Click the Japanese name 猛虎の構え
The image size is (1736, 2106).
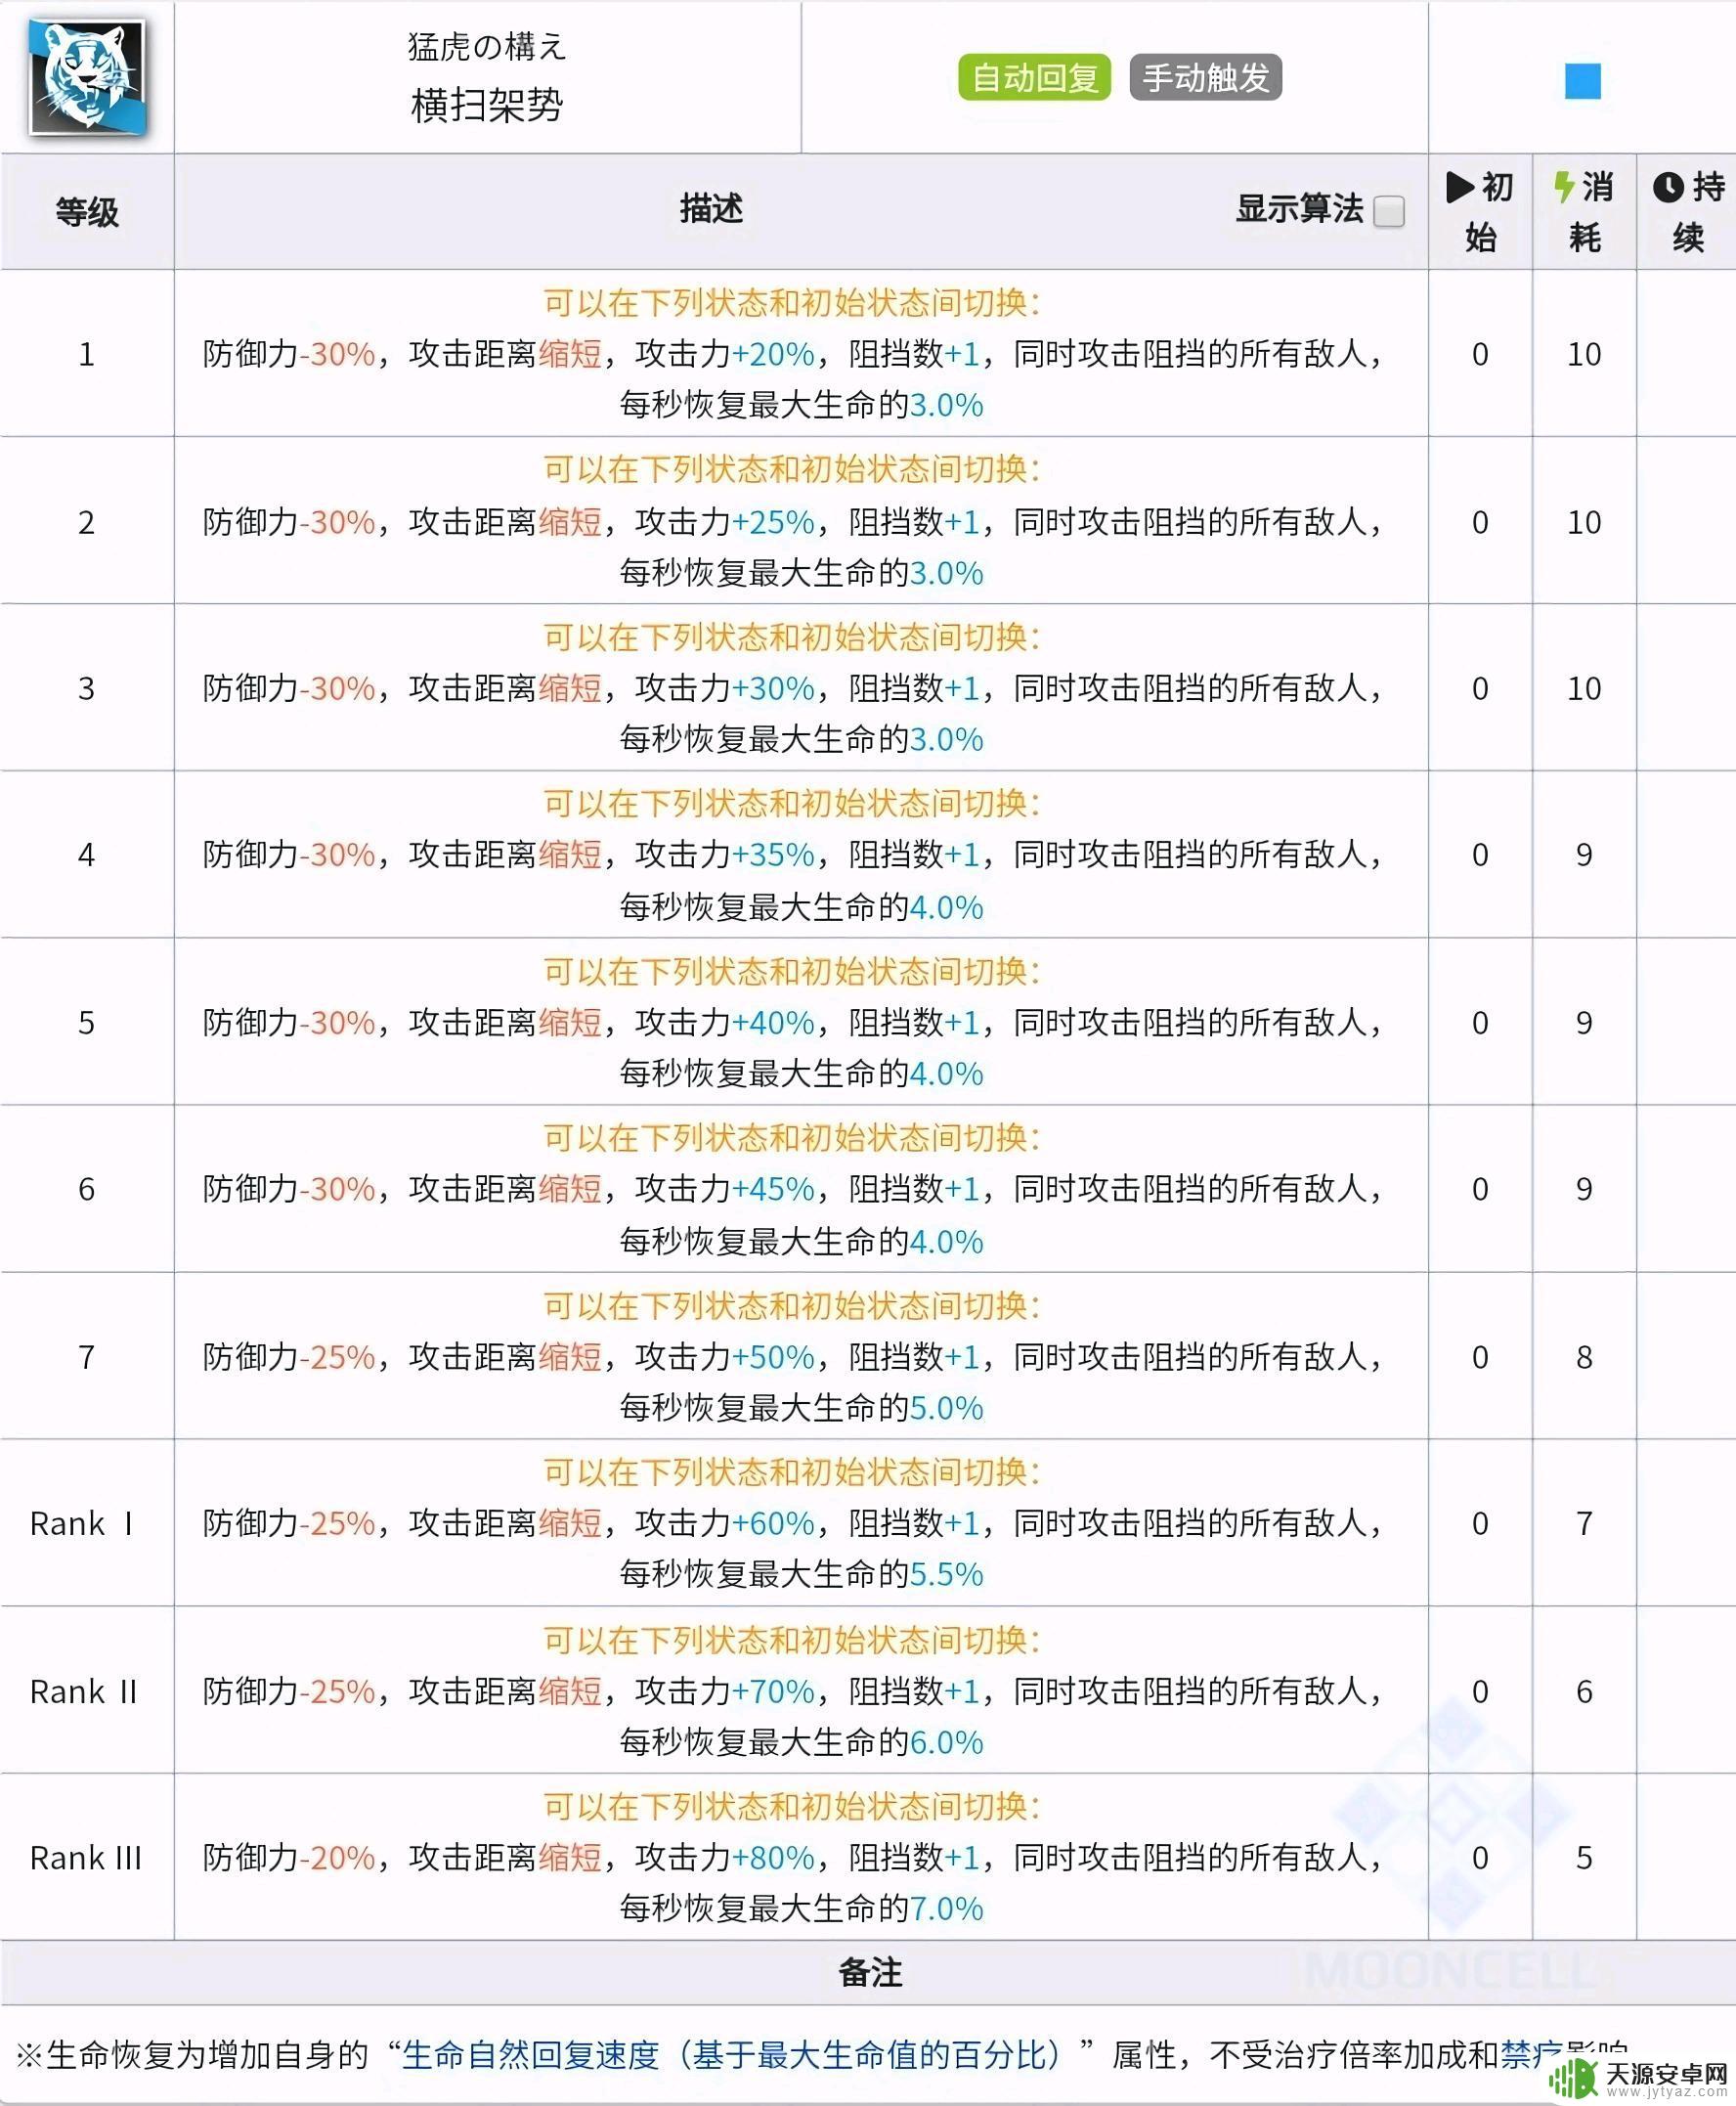(x=487, y=46)
